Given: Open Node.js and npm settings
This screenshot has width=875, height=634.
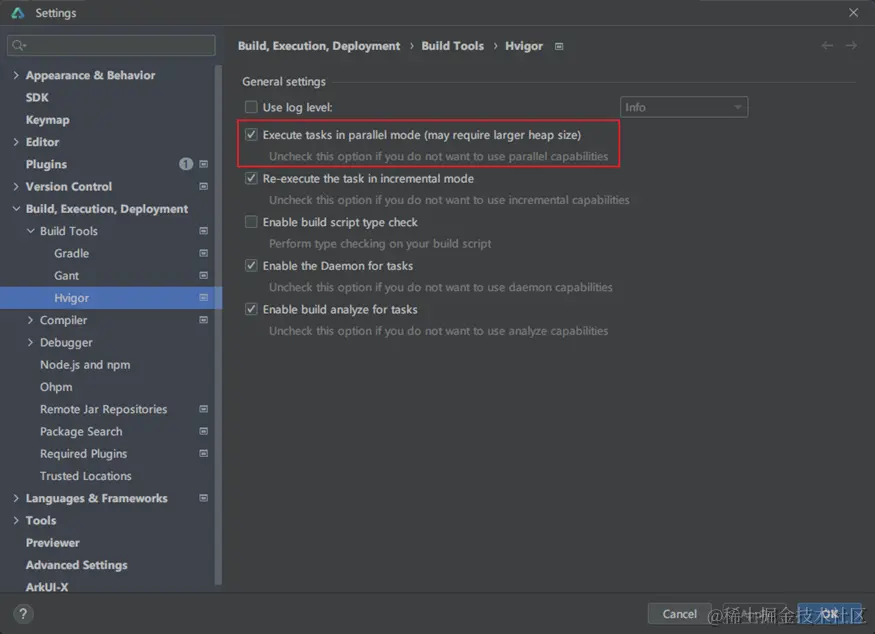Looking at the screenshot, I should (x=85, y=365).
